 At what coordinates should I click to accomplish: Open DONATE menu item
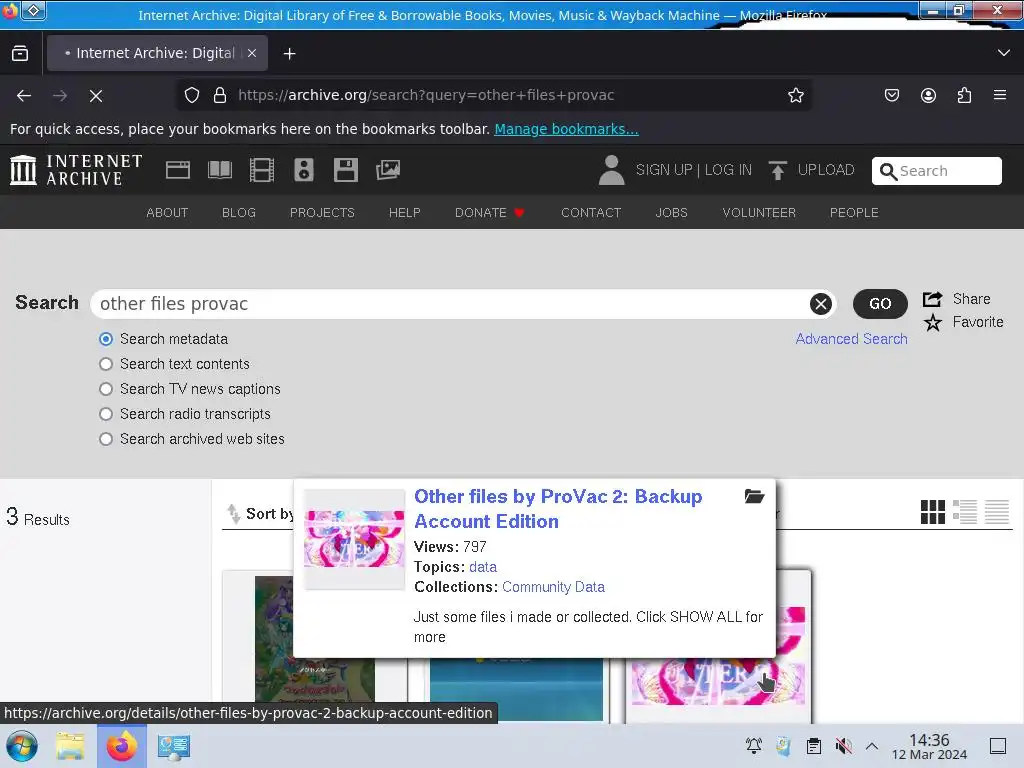(x=489, y=213)
